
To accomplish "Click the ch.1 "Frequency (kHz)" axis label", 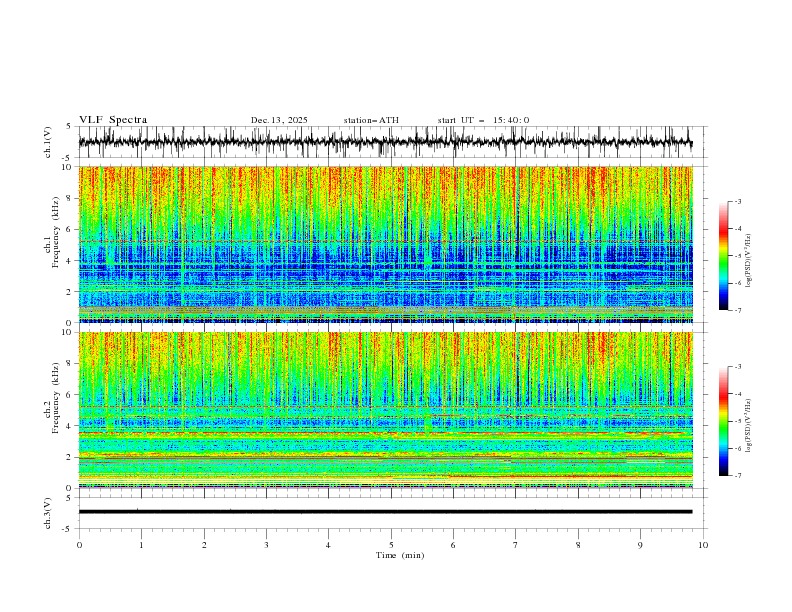I will tap(56, 231).
